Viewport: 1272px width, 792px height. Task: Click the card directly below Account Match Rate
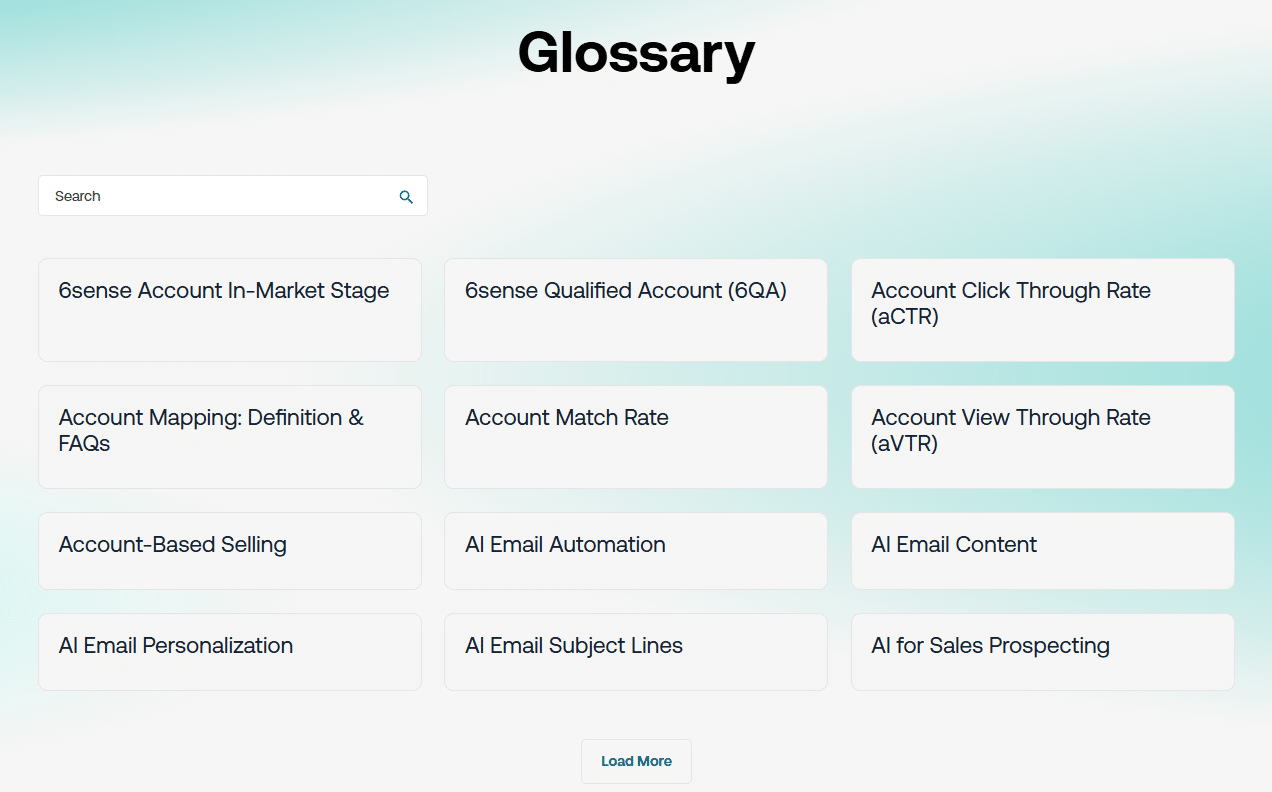coord(636,551)
